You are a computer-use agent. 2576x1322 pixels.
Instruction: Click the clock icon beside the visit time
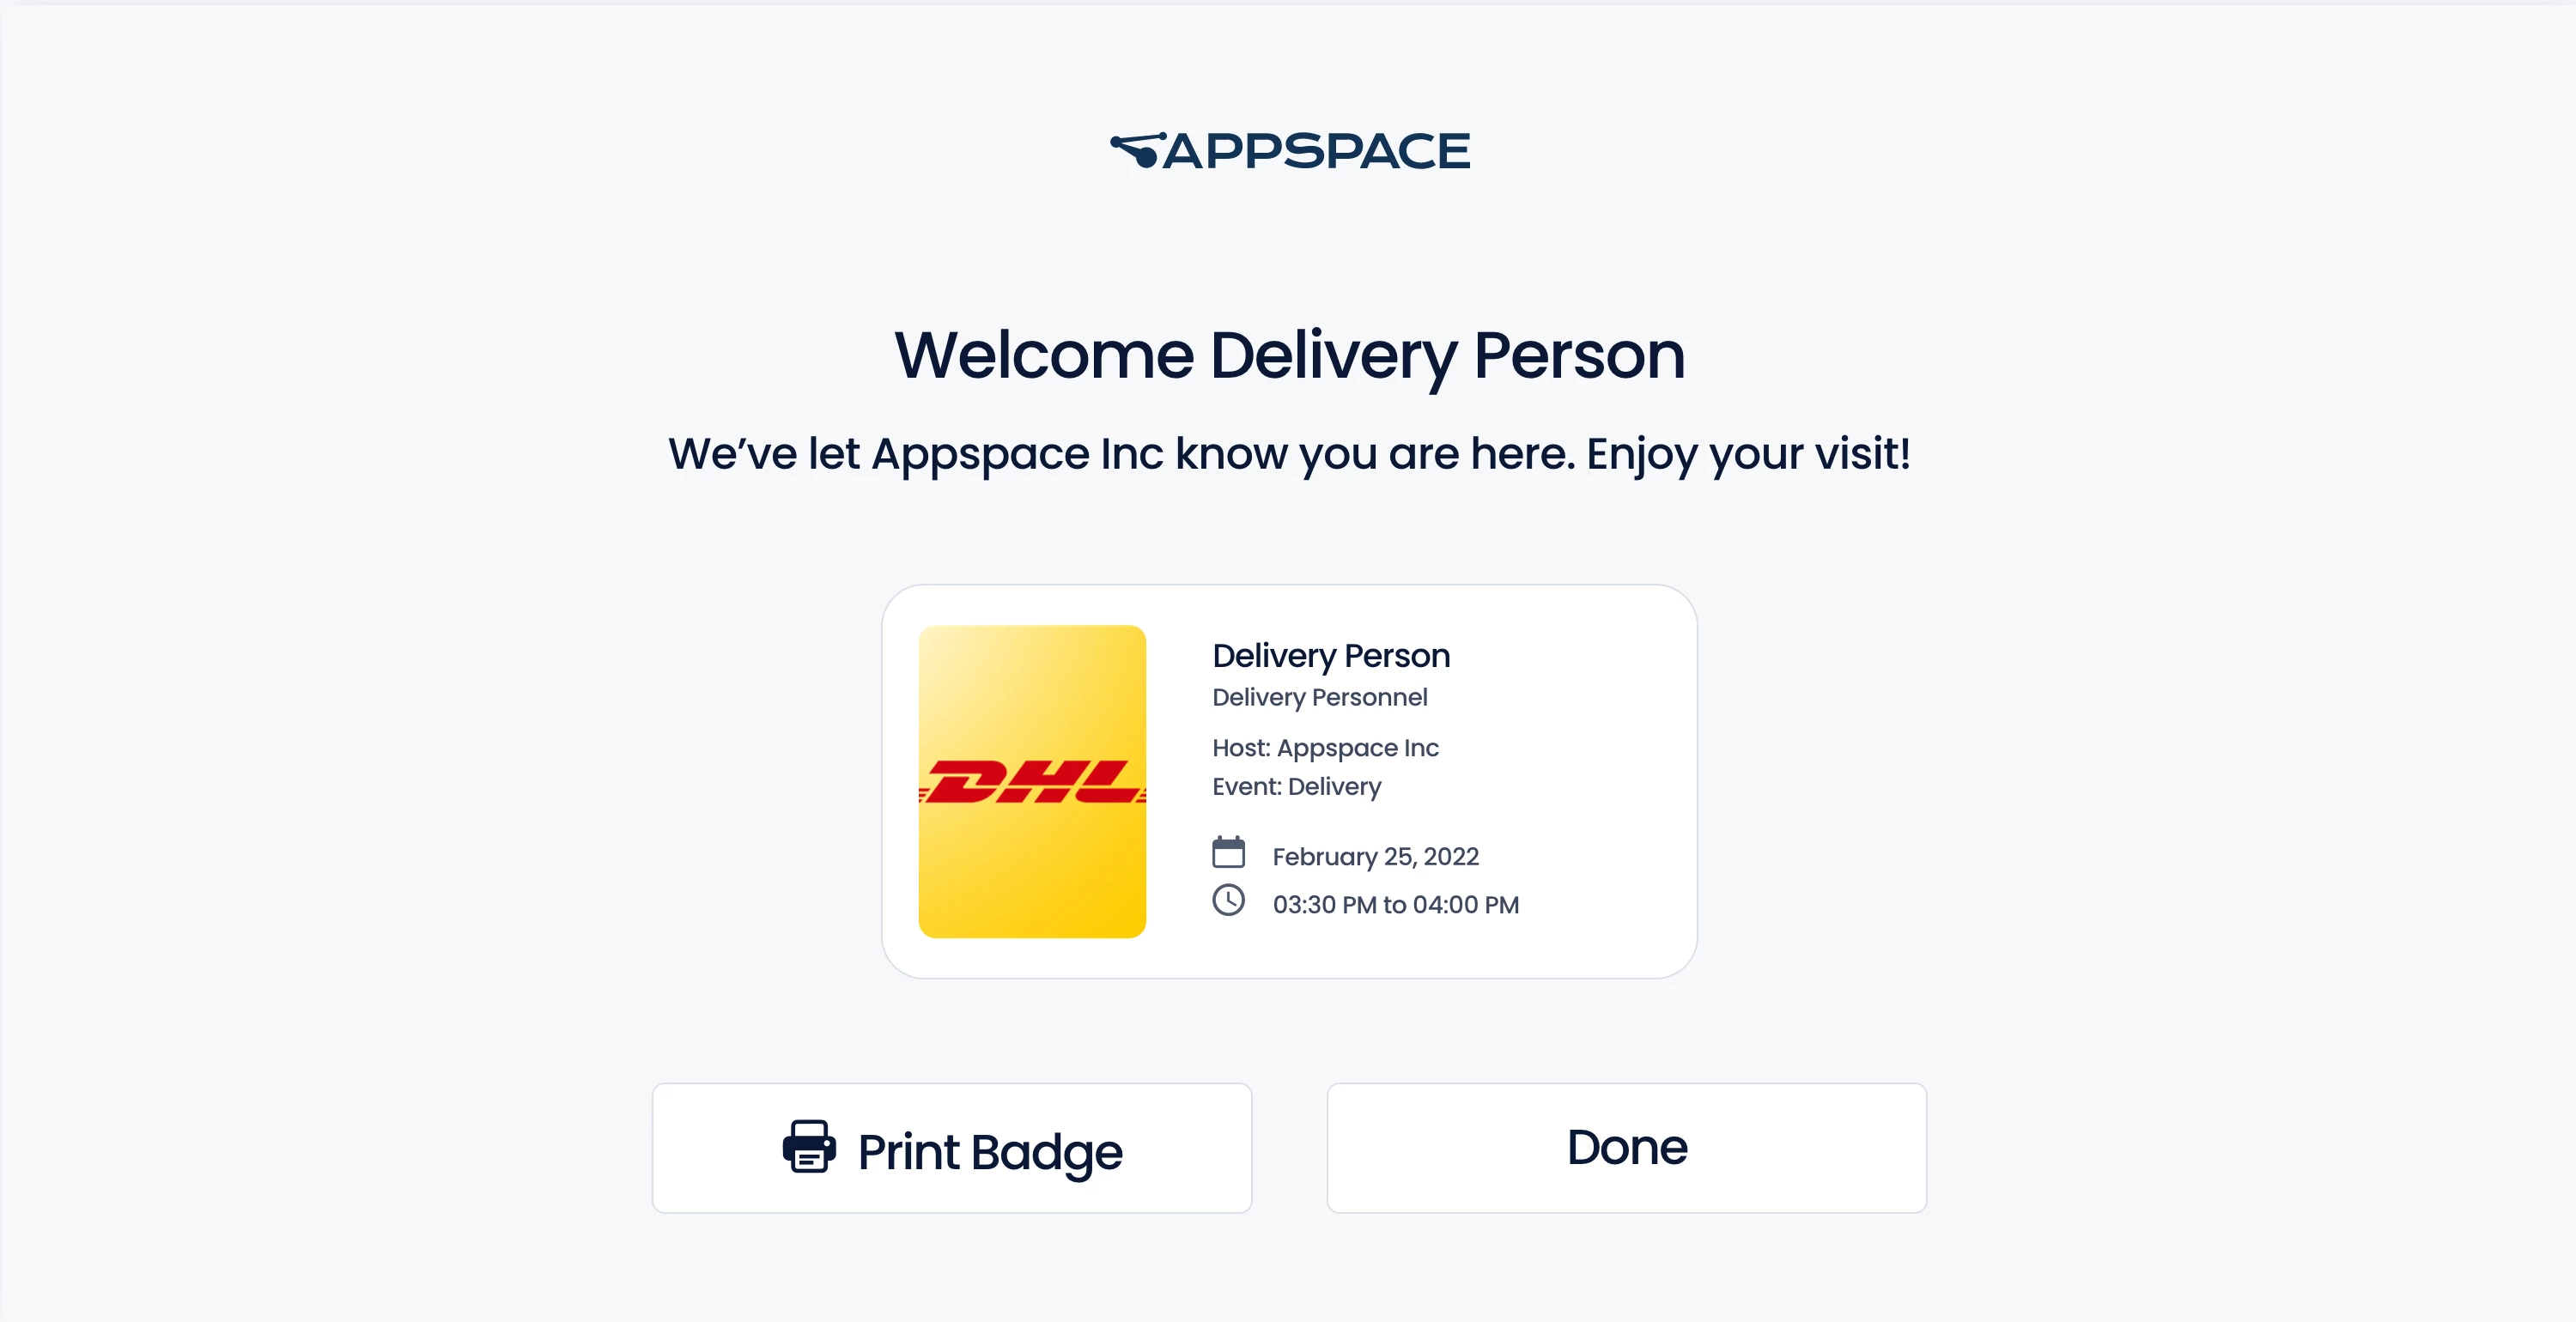[1228, 900]
